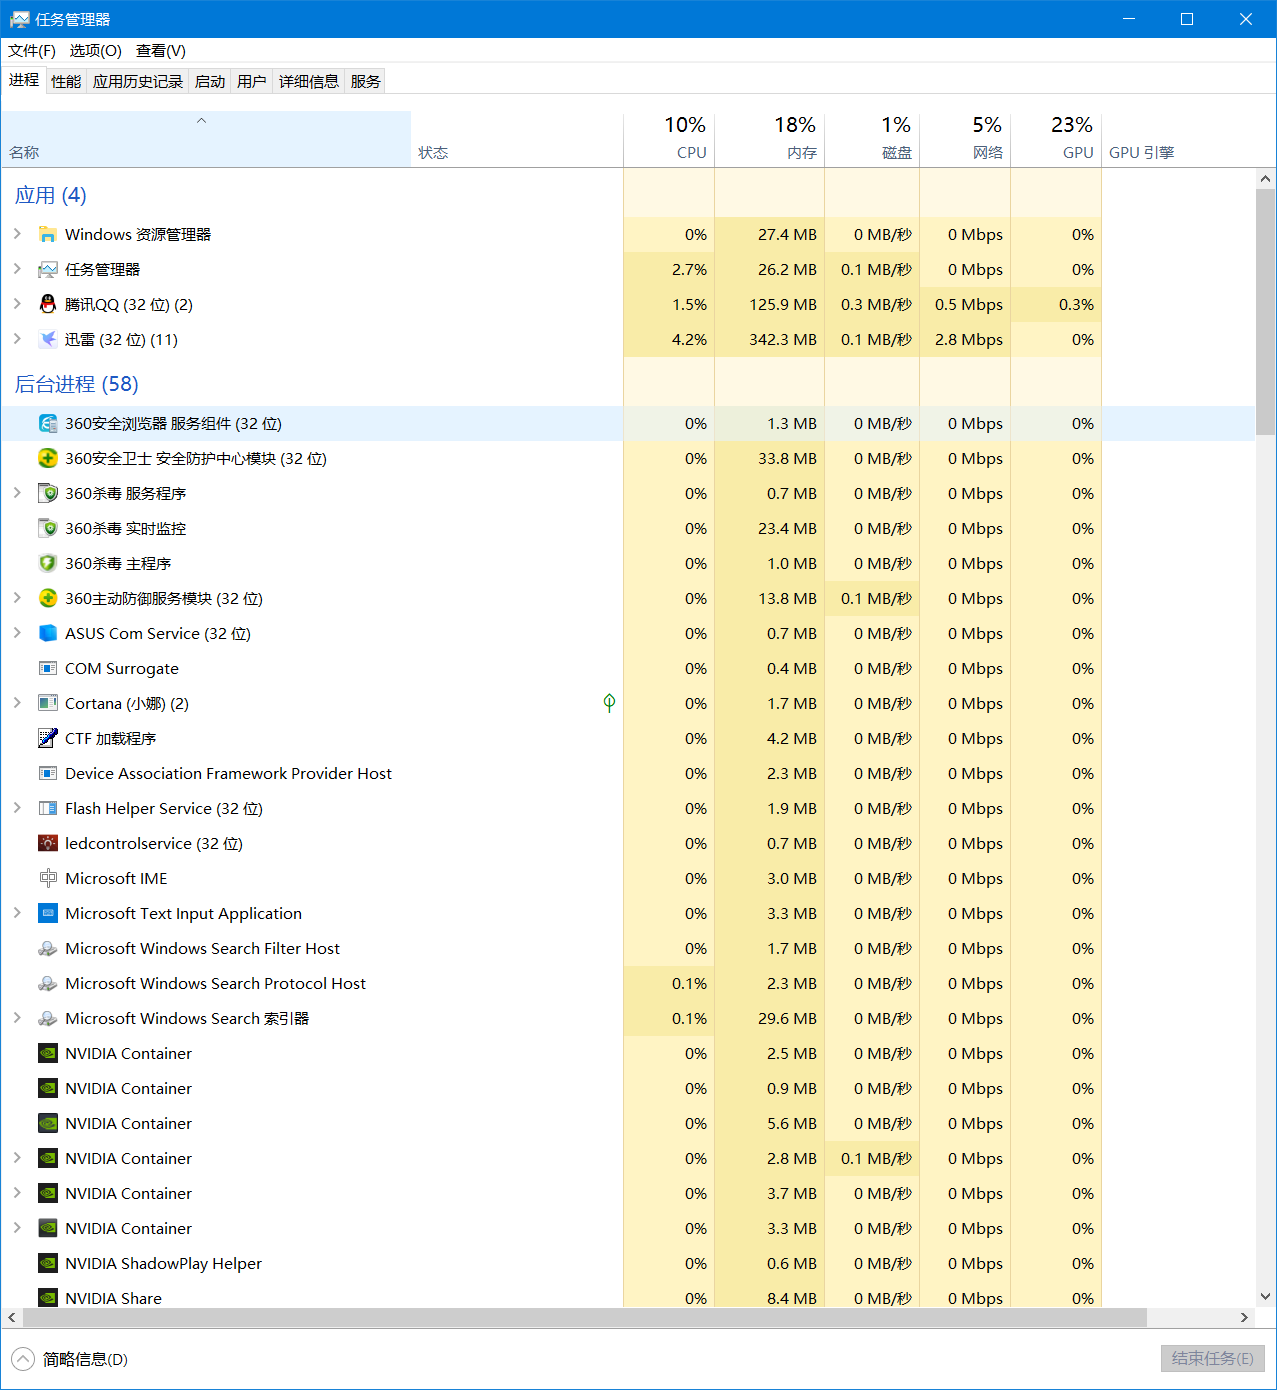Expand the 迅雷 (32 位) process group
The width and height of the screenshot is (1277, 1390).
pos(17,339)
